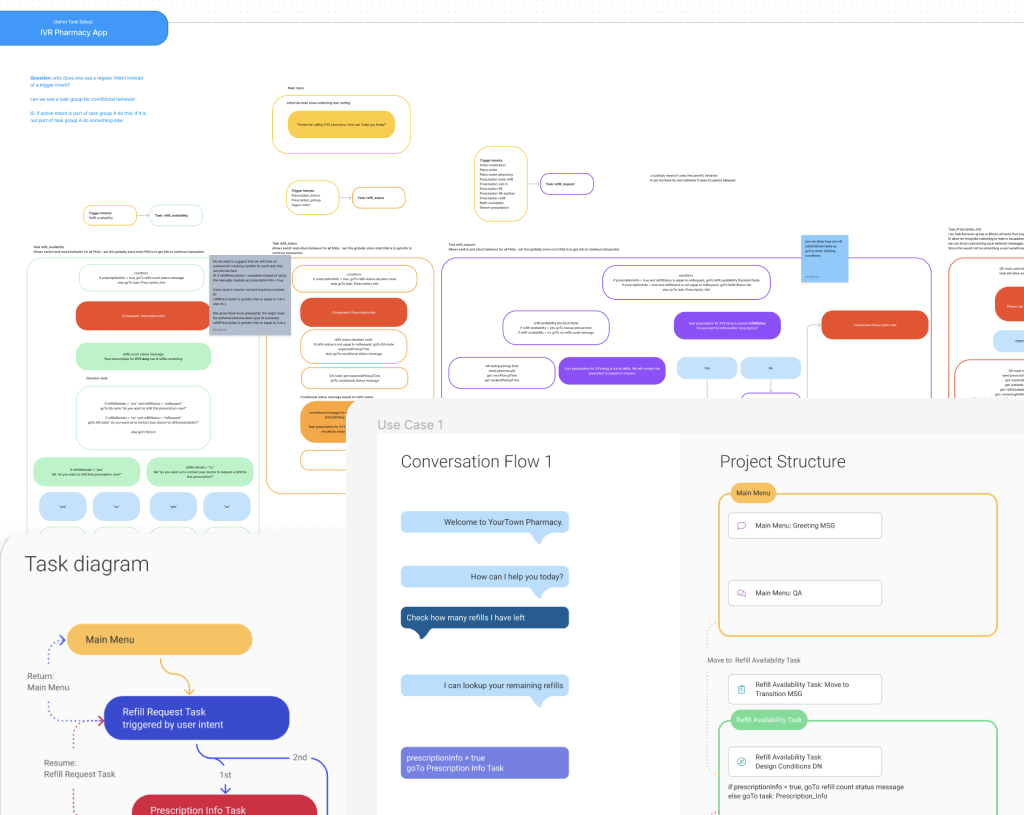The height and width of the screenshot is (815, 1024).
Task: Click the 'How can I help you today?' bubble
Action: pos(485,577)
